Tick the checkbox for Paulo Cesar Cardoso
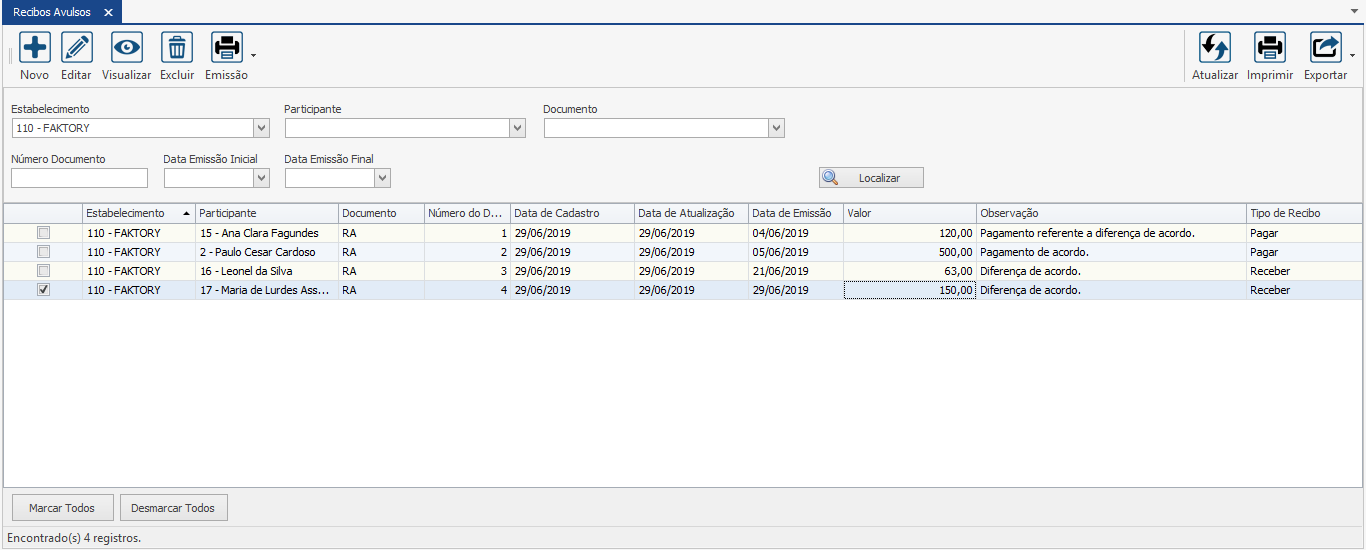Viewport: 1366px width, 550px height. [x=43, y=252]
